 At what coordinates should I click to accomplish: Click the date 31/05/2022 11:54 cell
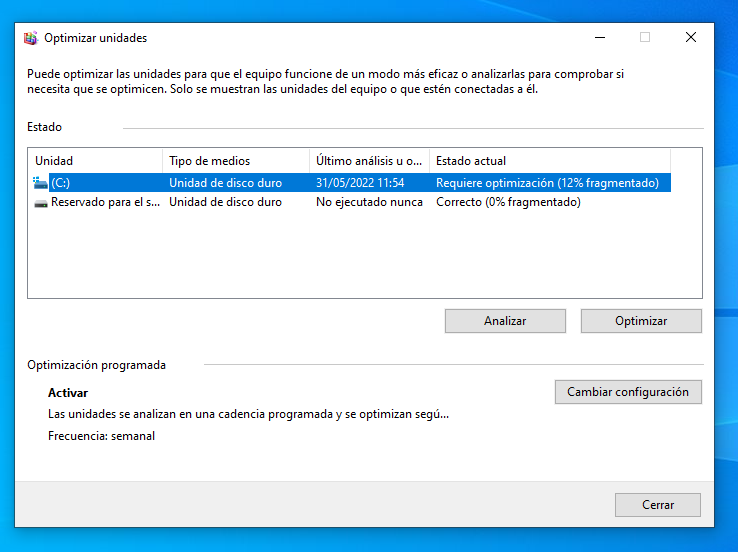click(360, 183)
